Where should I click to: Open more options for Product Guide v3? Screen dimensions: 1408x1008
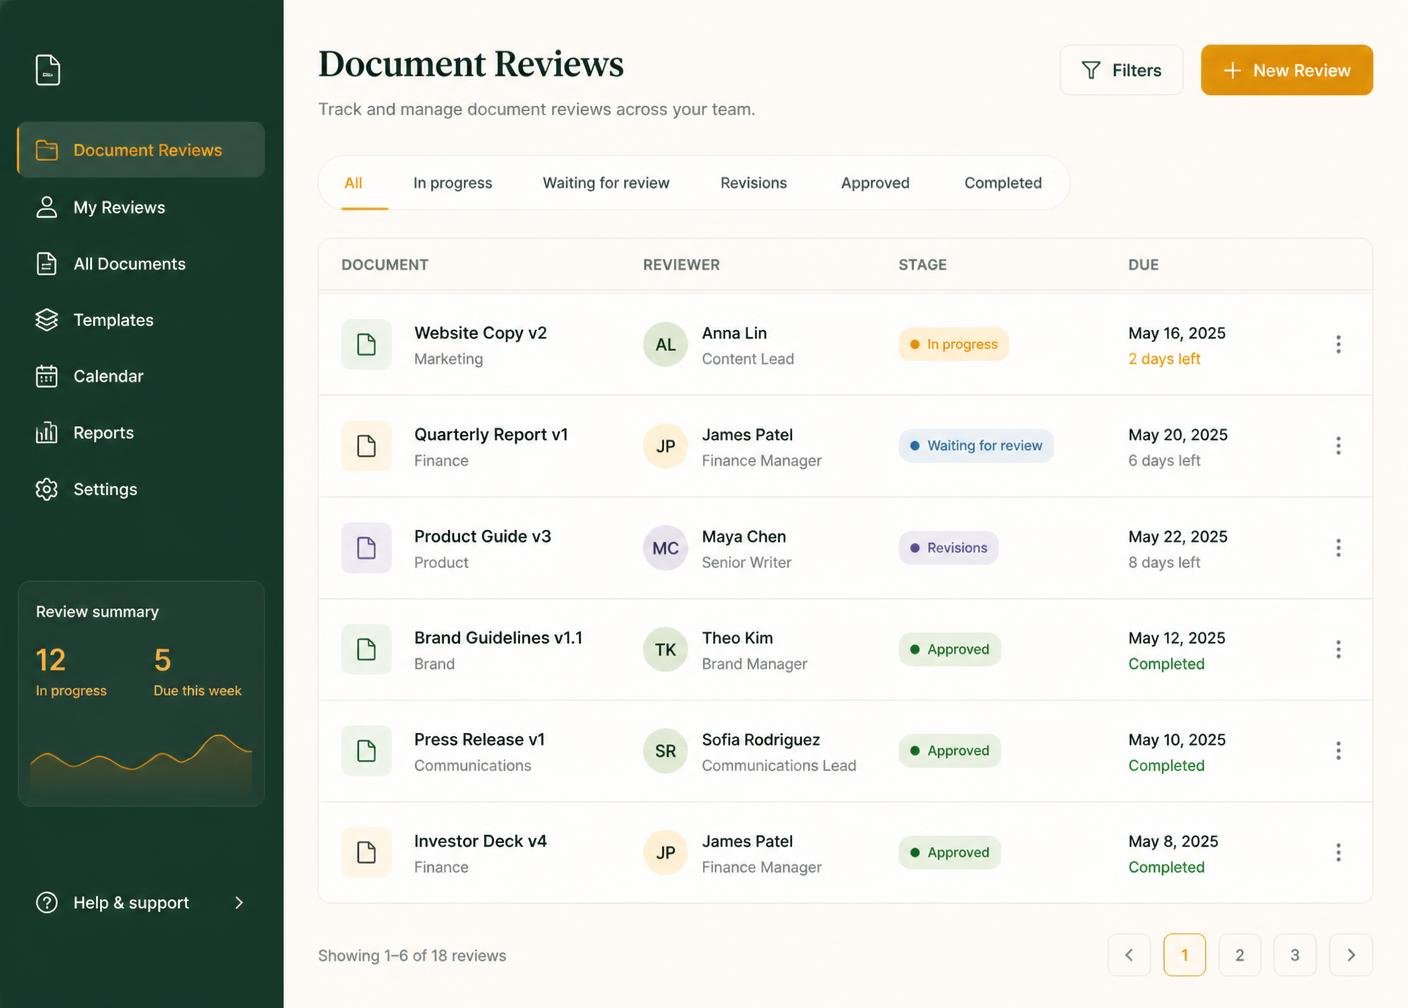[x=1338, y=548]
